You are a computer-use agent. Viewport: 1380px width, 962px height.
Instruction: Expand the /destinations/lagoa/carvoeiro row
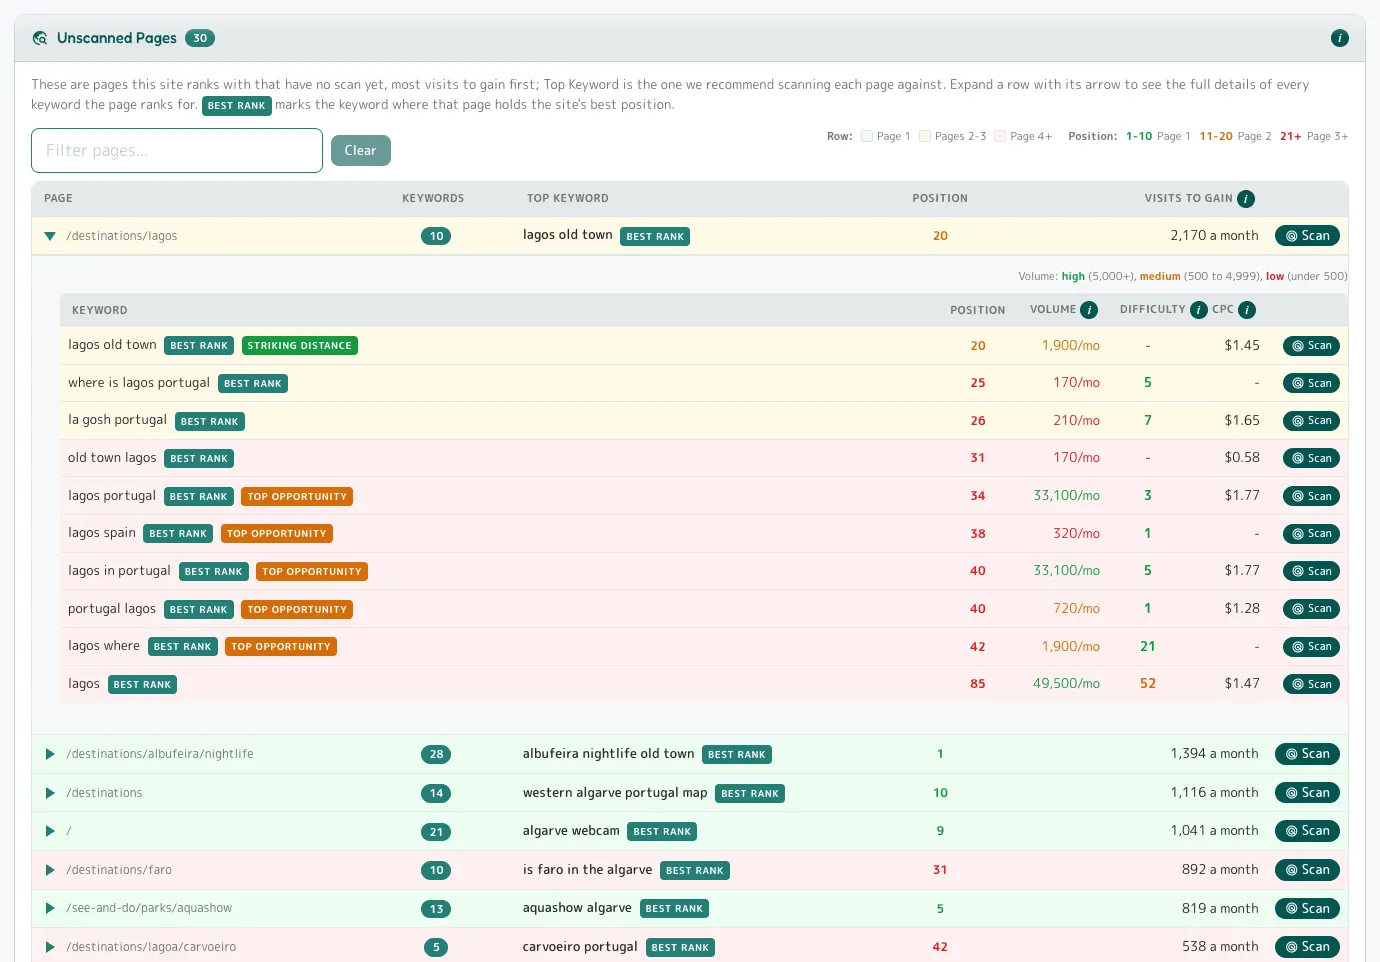pyautogui.click(x=50, y=947)
